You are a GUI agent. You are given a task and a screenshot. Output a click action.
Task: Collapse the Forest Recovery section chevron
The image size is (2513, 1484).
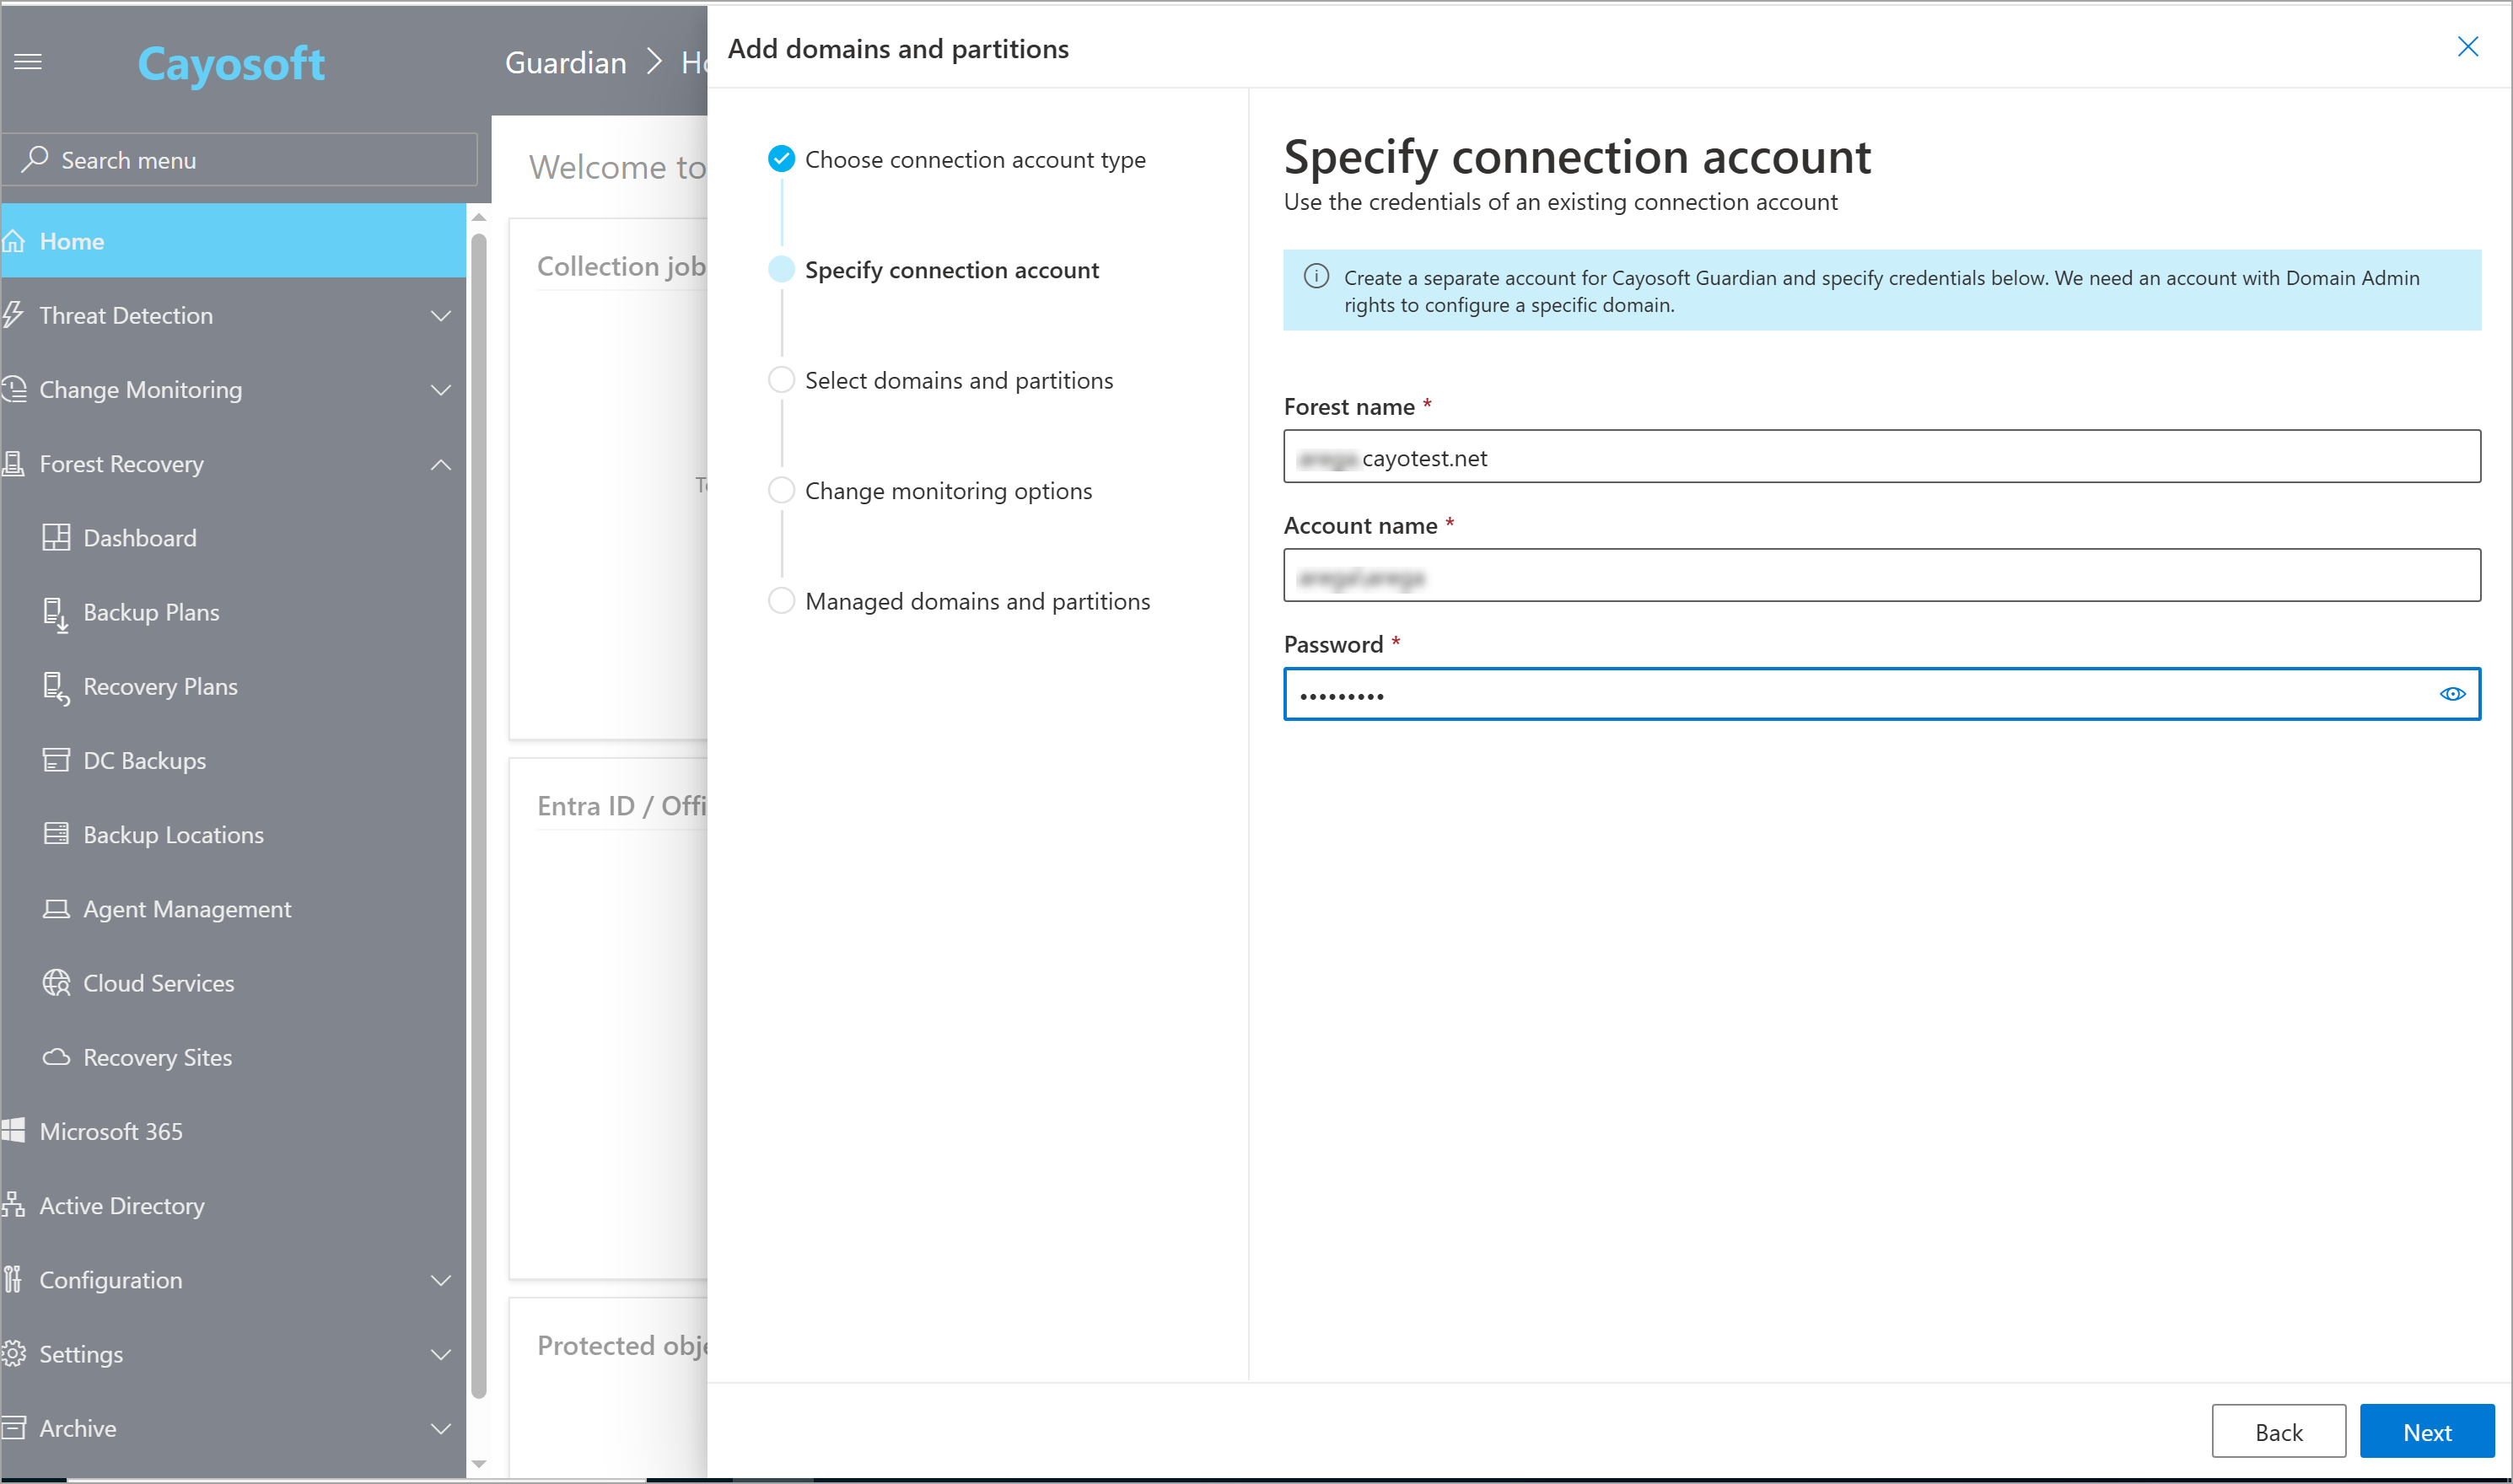click(440, 464)
